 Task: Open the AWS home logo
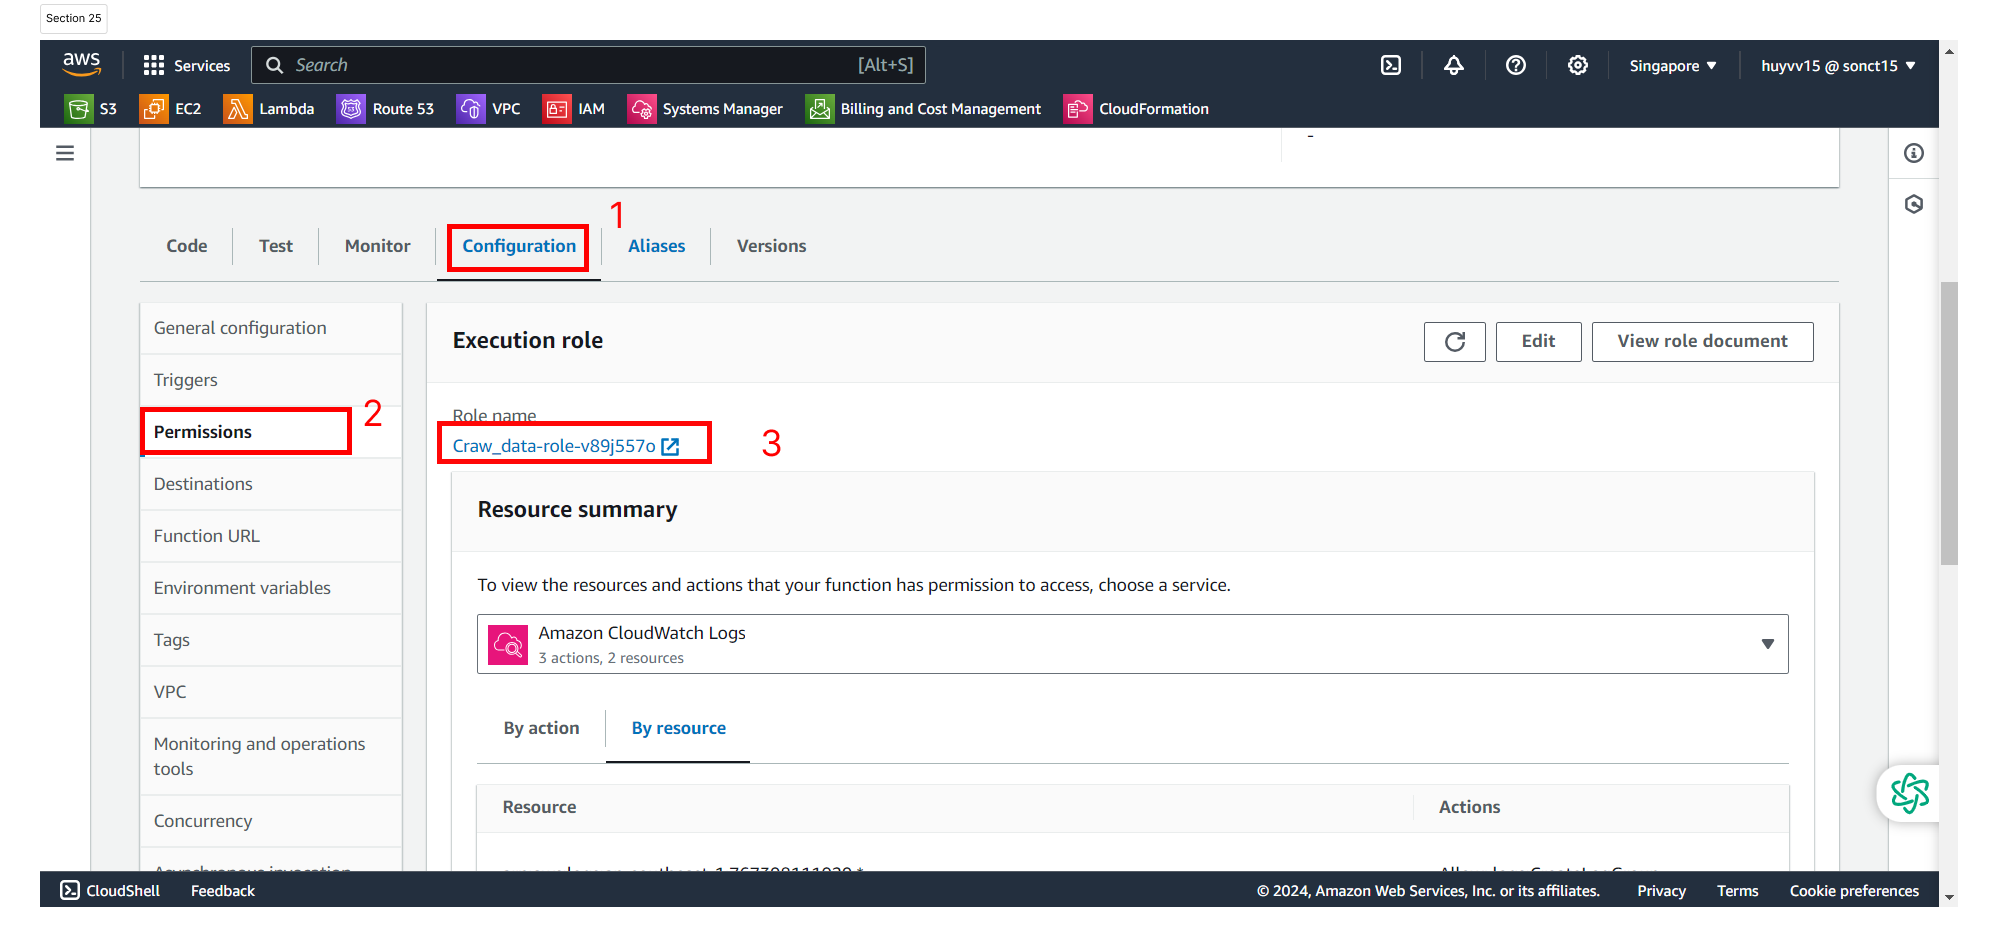(x=81, y=65)
